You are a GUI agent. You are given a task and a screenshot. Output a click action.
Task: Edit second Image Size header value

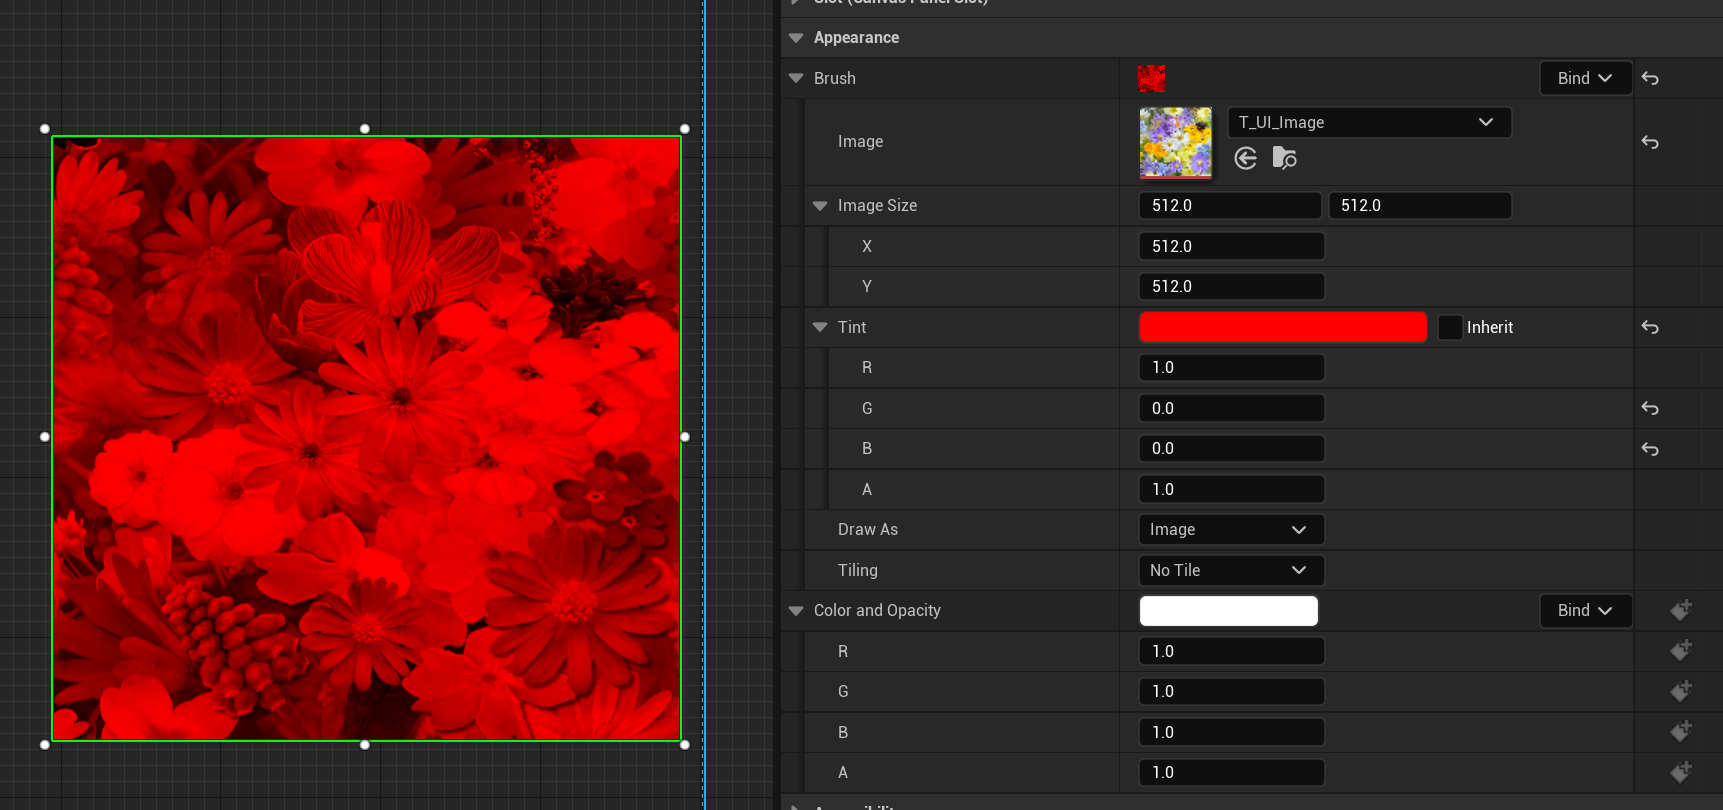click(1420, 205)
